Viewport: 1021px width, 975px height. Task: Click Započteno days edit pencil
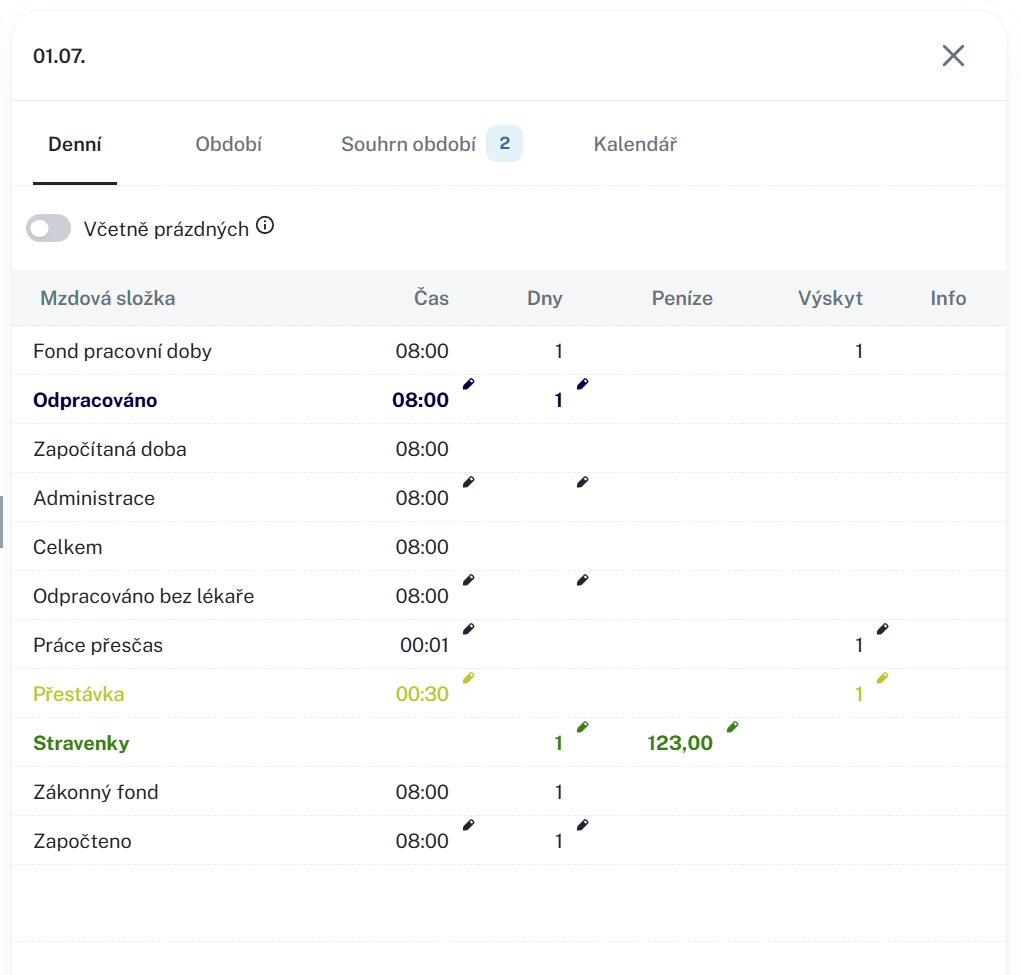[x=583, y=825]
